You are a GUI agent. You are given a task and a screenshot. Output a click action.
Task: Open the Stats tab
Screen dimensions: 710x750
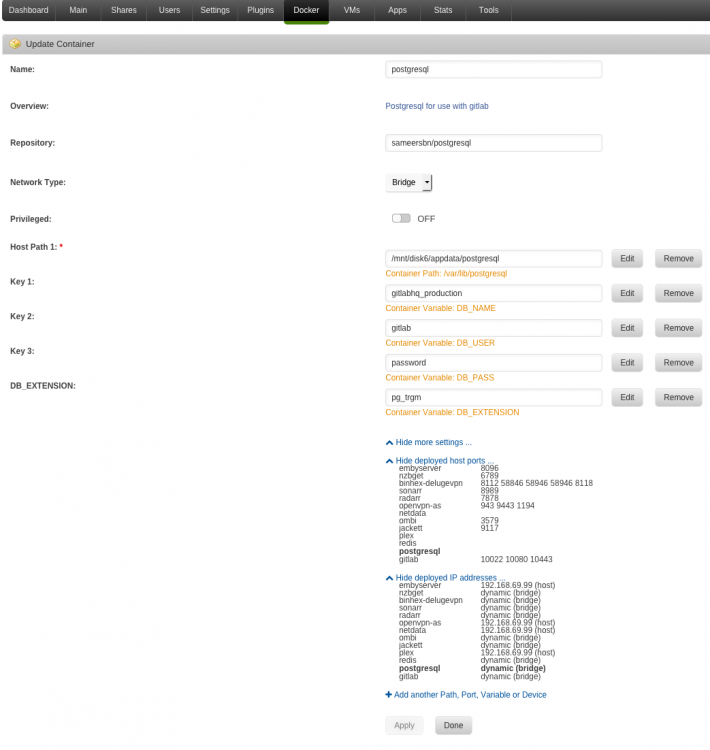(x=443, y=10)
